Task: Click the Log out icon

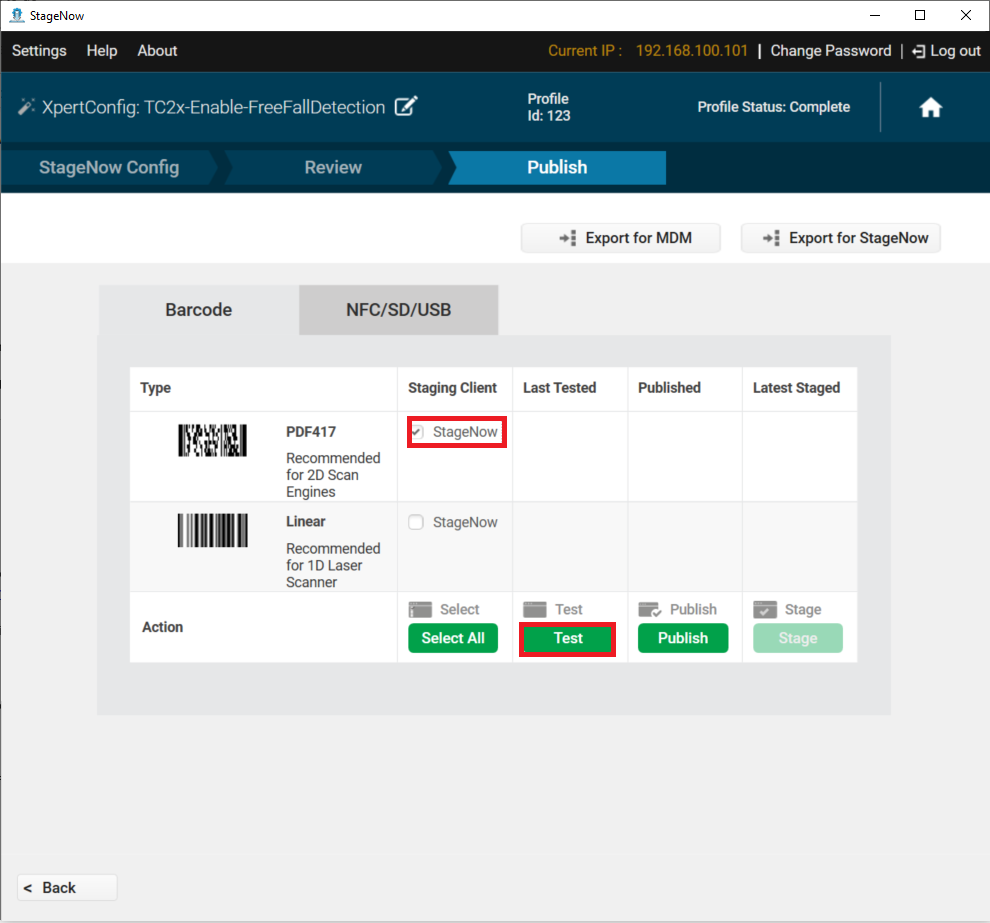Action: [919, 52]
